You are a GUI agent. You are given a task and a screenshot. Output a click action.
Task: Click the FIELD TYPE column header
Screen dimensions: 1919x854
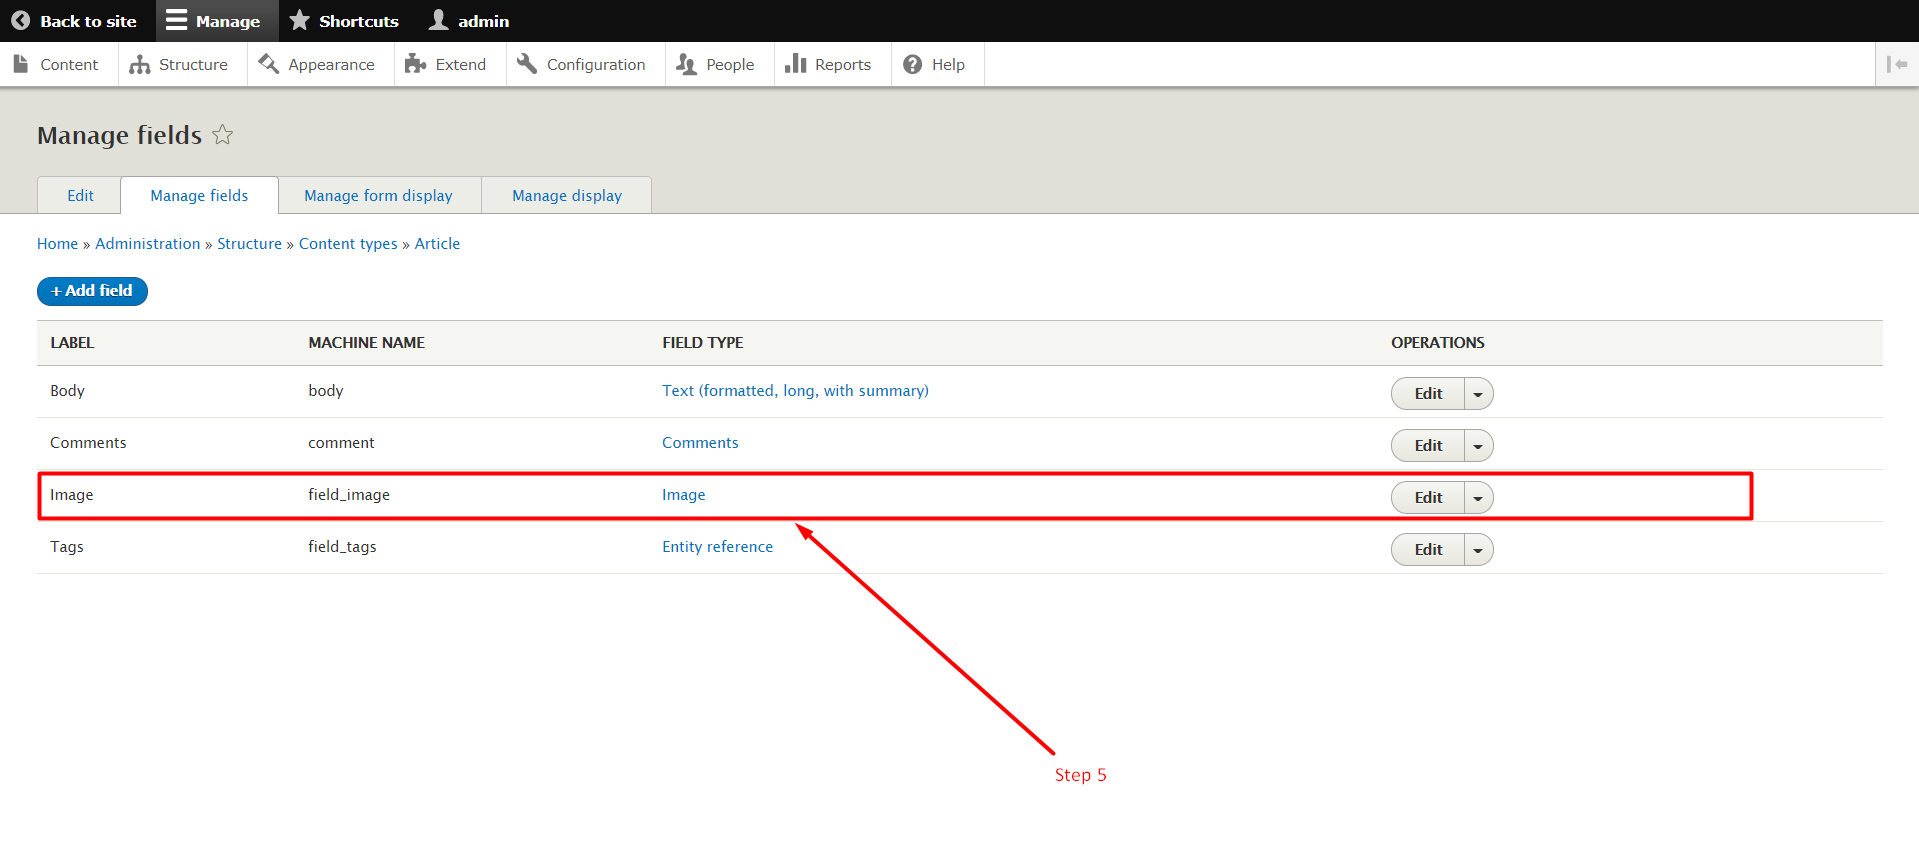(x=702, y=343)
